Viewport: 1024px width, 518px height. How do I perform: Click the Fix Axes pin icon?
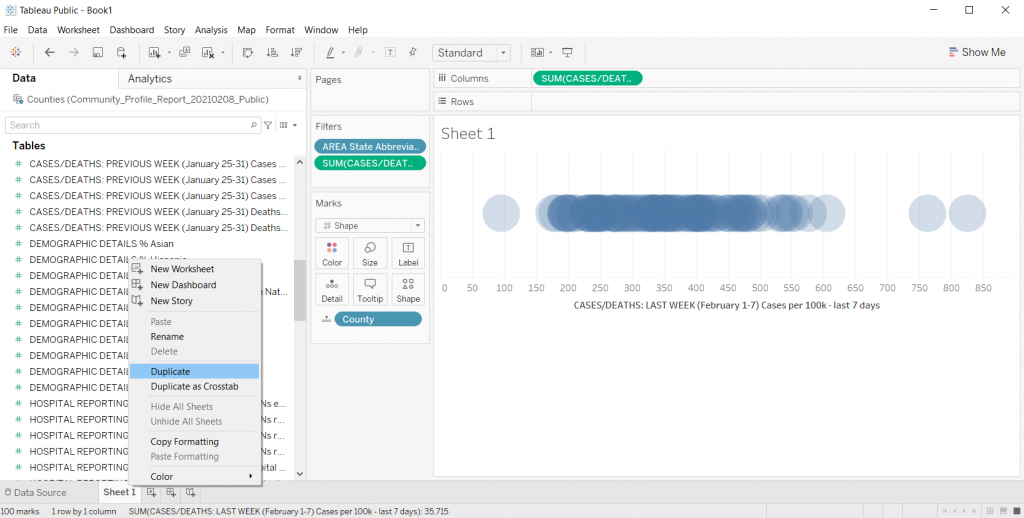click(413, 52)
